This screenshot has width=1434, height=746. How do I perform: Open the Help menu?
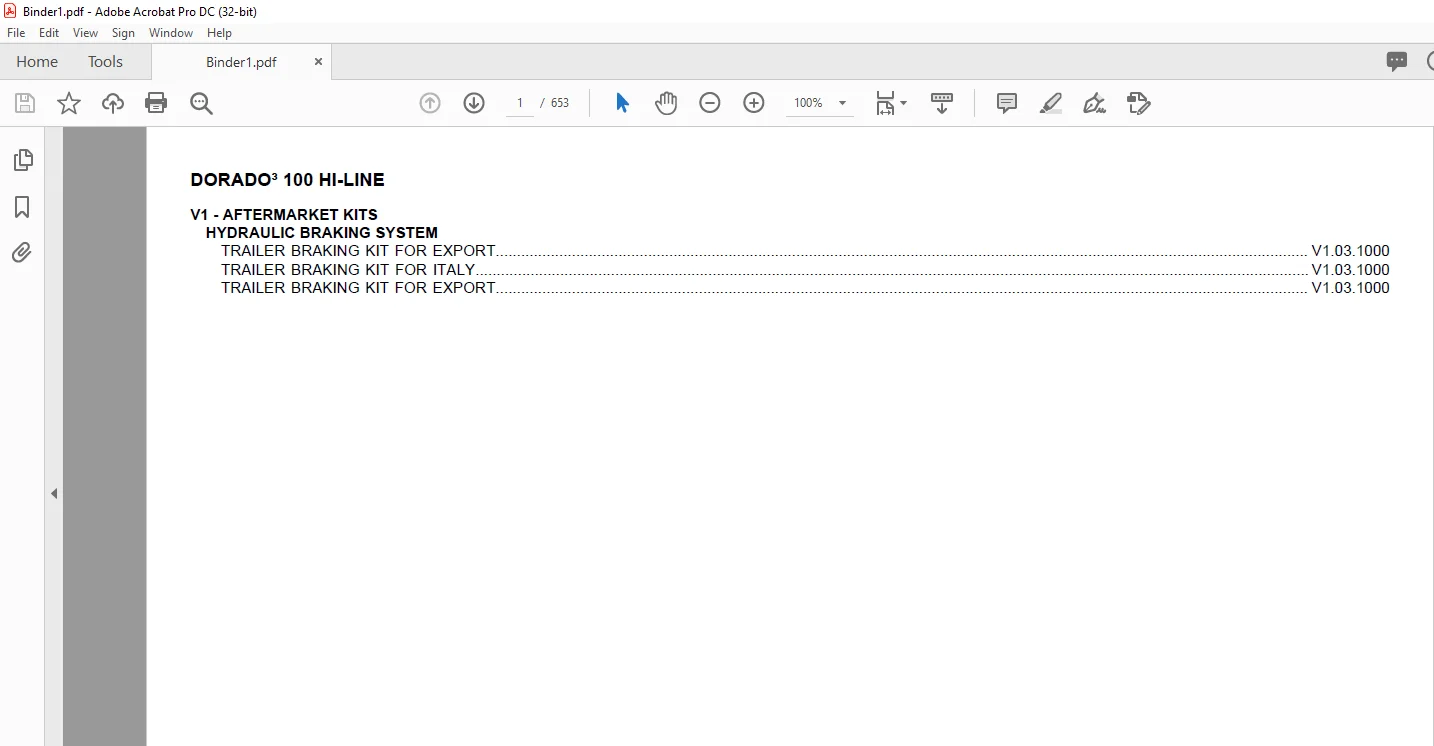click(x=219, y=33)
